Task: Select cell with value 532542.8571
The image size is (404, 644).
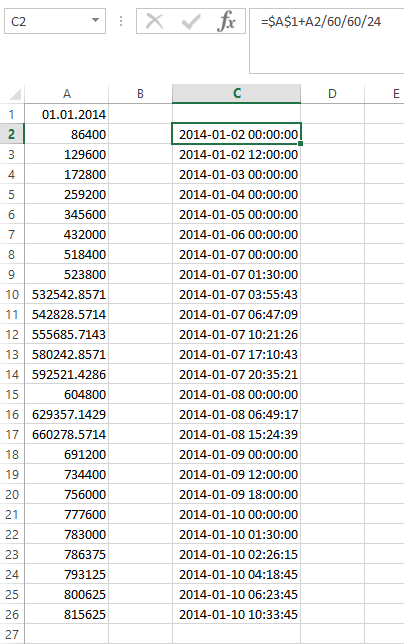Action: (x=67, y=294)
